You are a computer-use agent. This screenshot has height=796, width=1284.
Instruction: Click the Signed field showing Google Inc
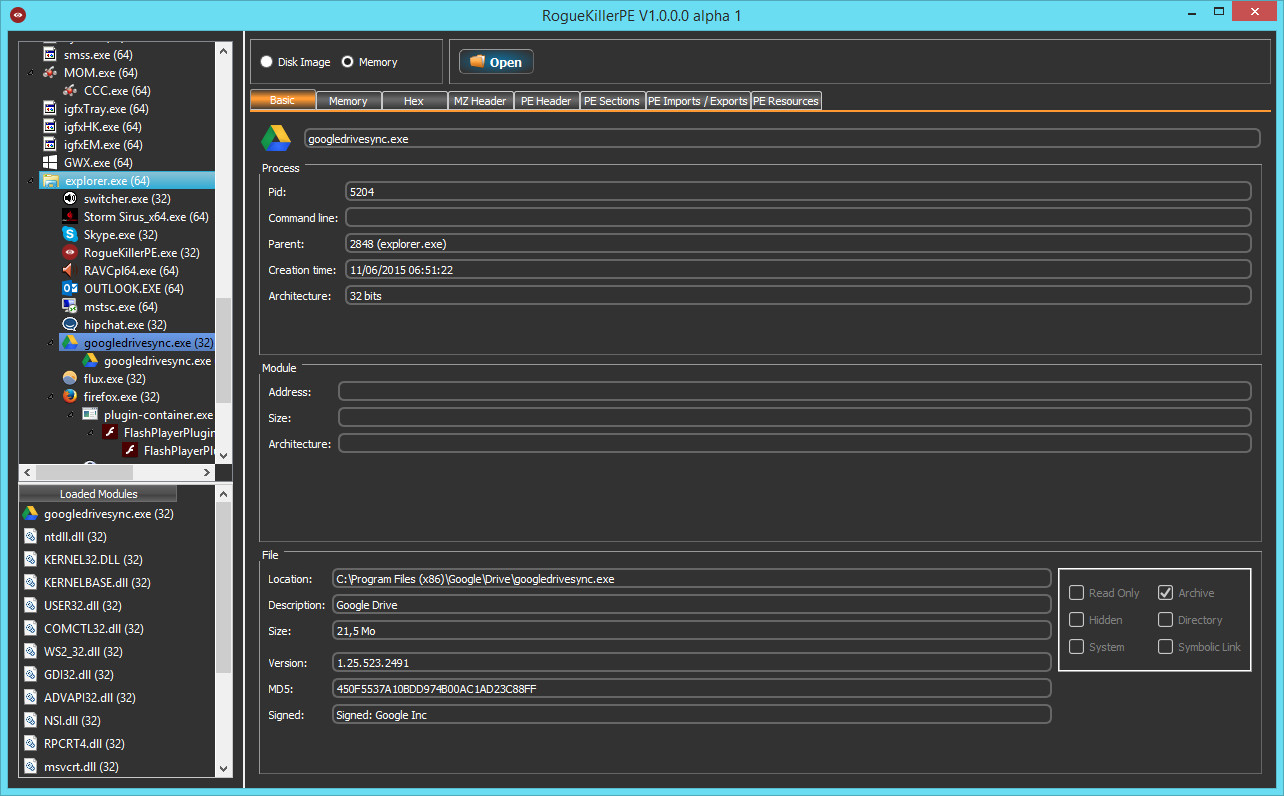coord(692,714)
